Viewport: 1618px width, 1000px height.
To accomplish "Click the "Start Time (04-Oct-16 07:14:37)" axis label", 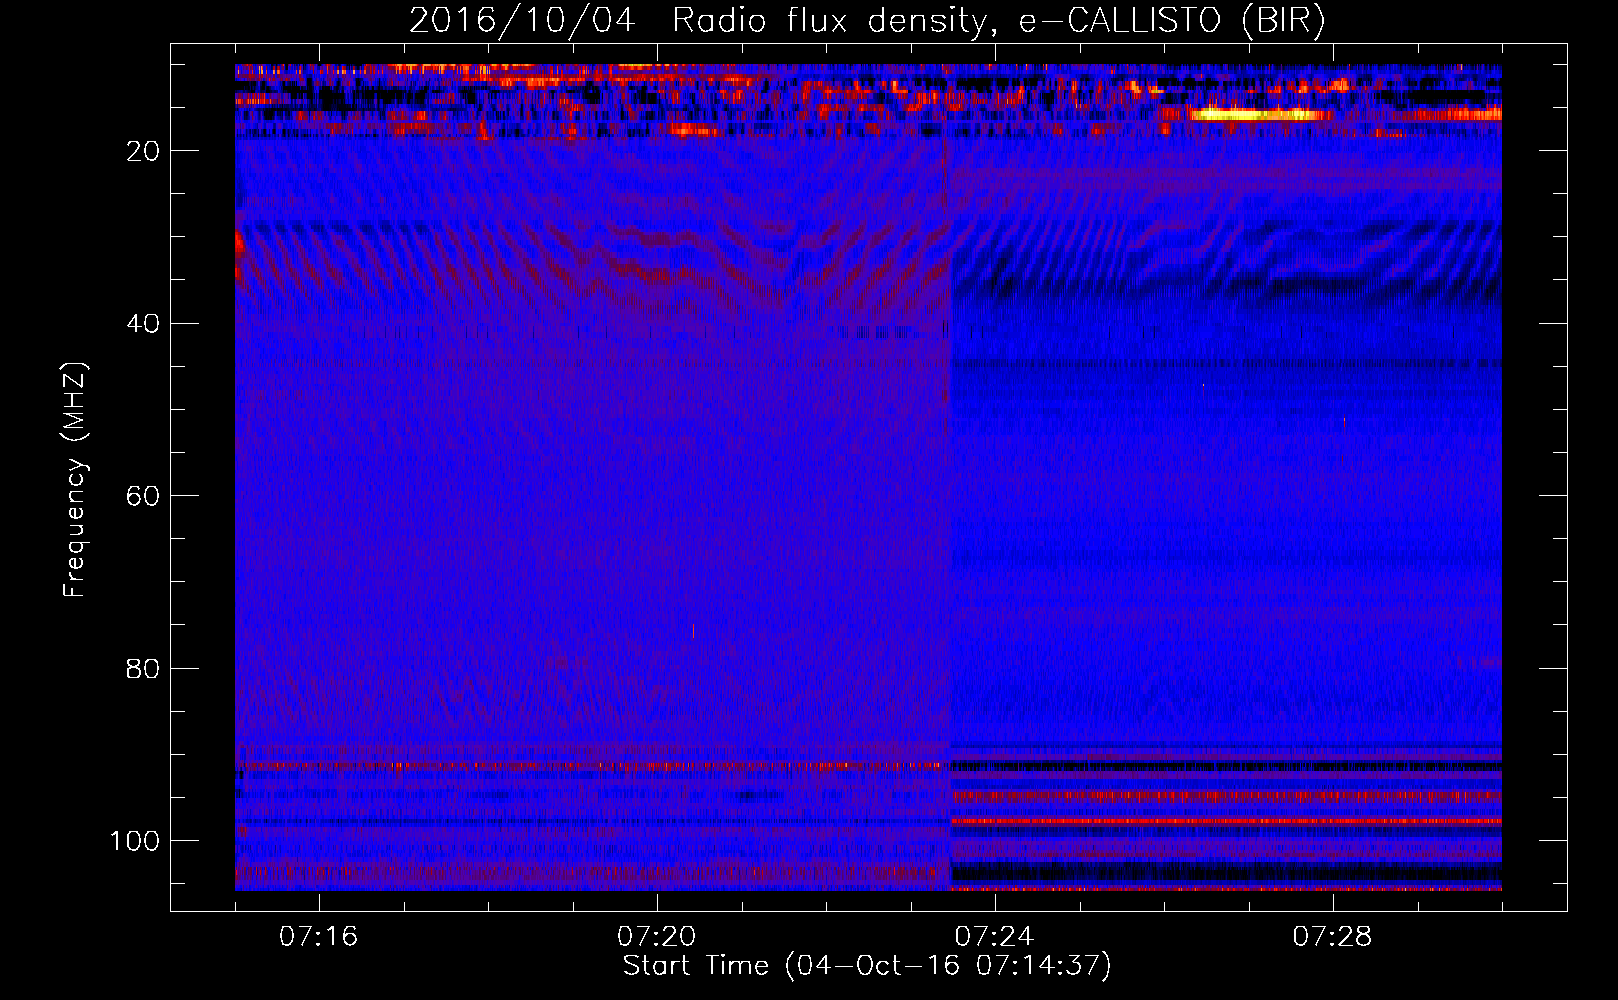I will coord(867,966).
